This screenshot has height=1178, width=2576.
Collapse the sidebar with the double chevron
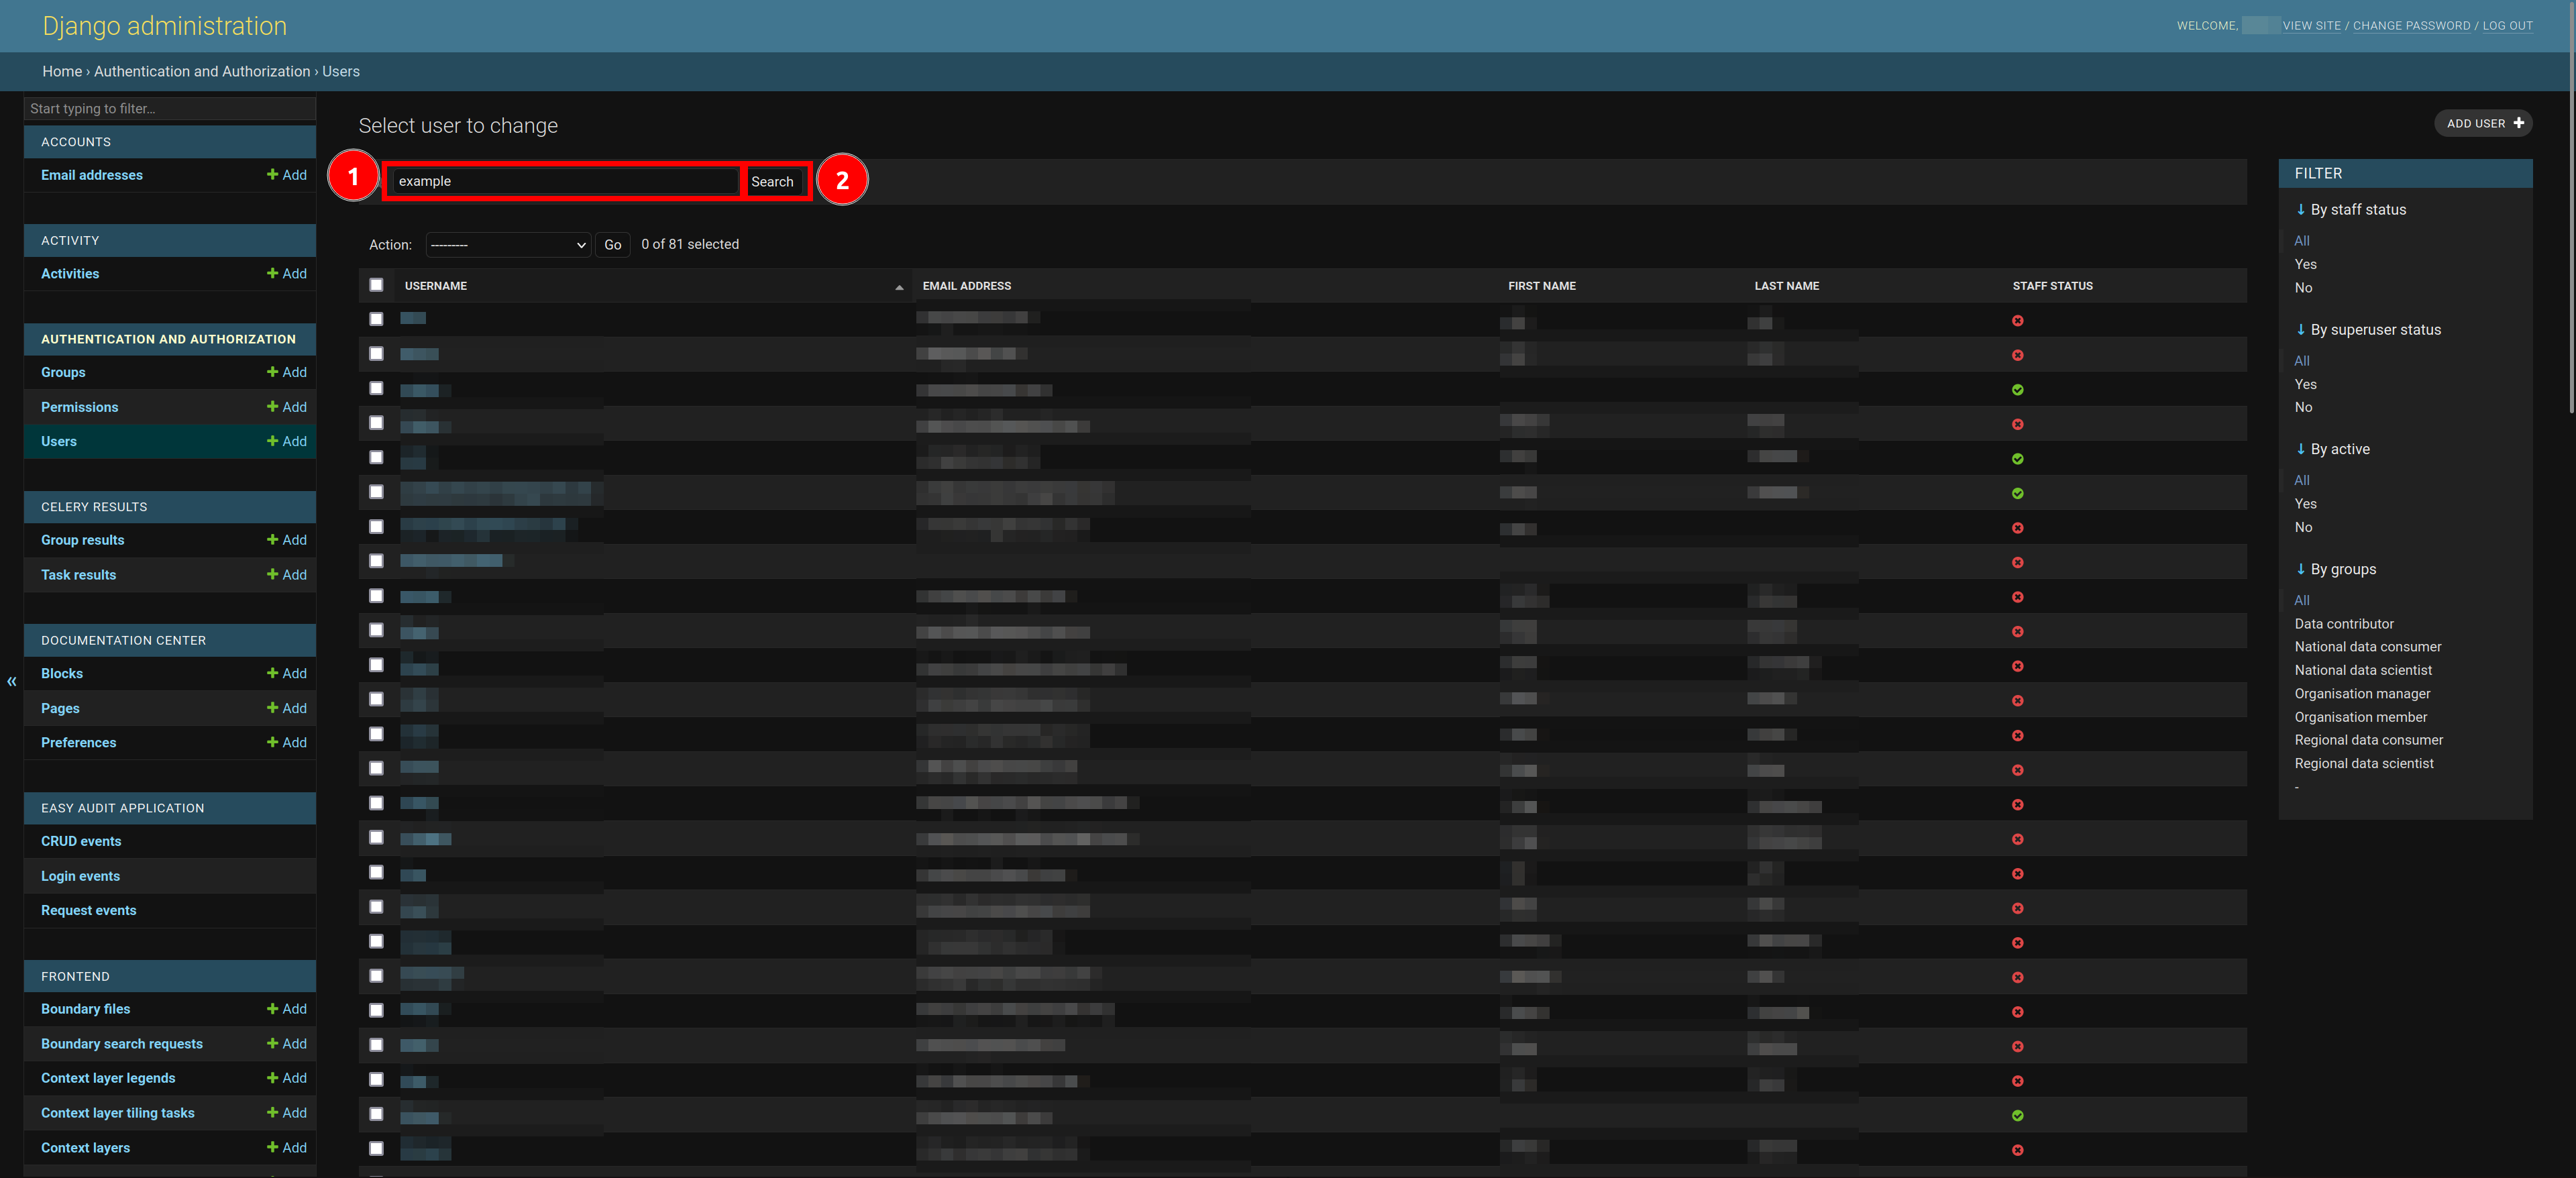[x=12, y=681]
